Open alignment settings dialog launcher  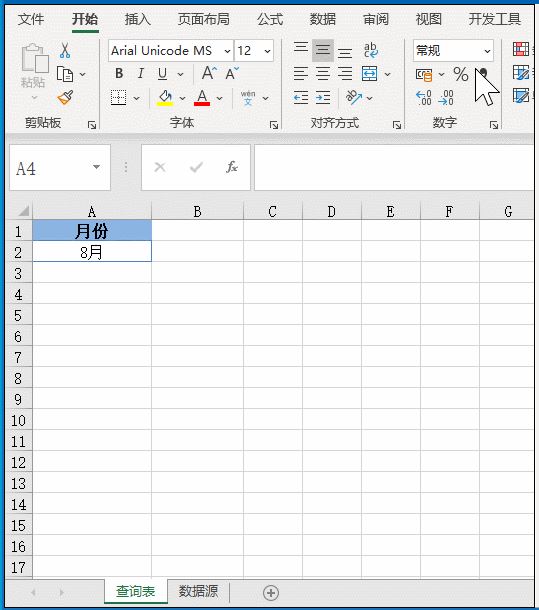point(397,125)
